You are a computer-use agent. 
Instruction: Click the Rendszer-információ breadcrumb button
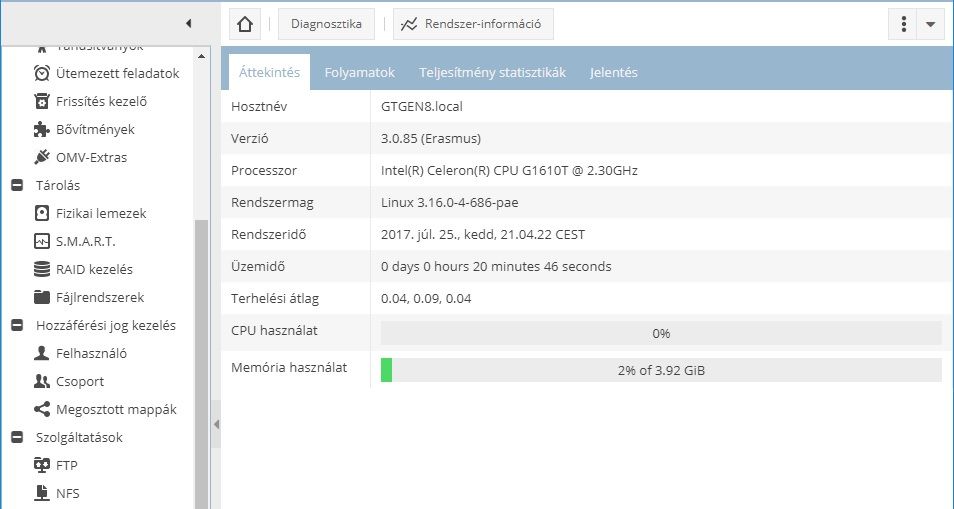pos(473,24)
